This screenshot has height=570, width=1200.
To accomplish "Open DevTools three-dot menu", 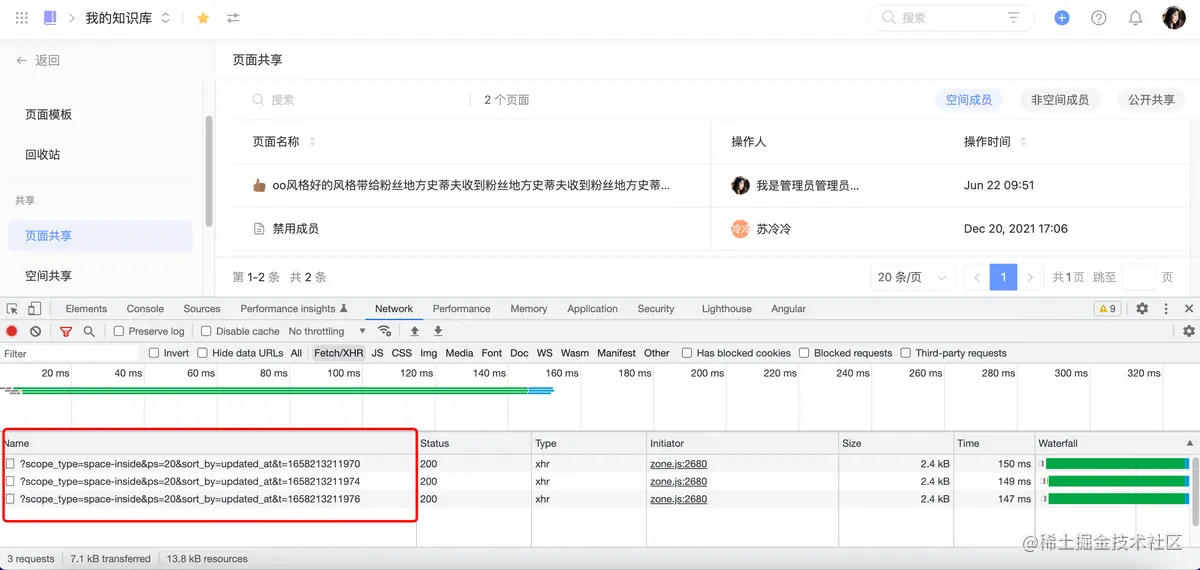I will coord(1166,309).
